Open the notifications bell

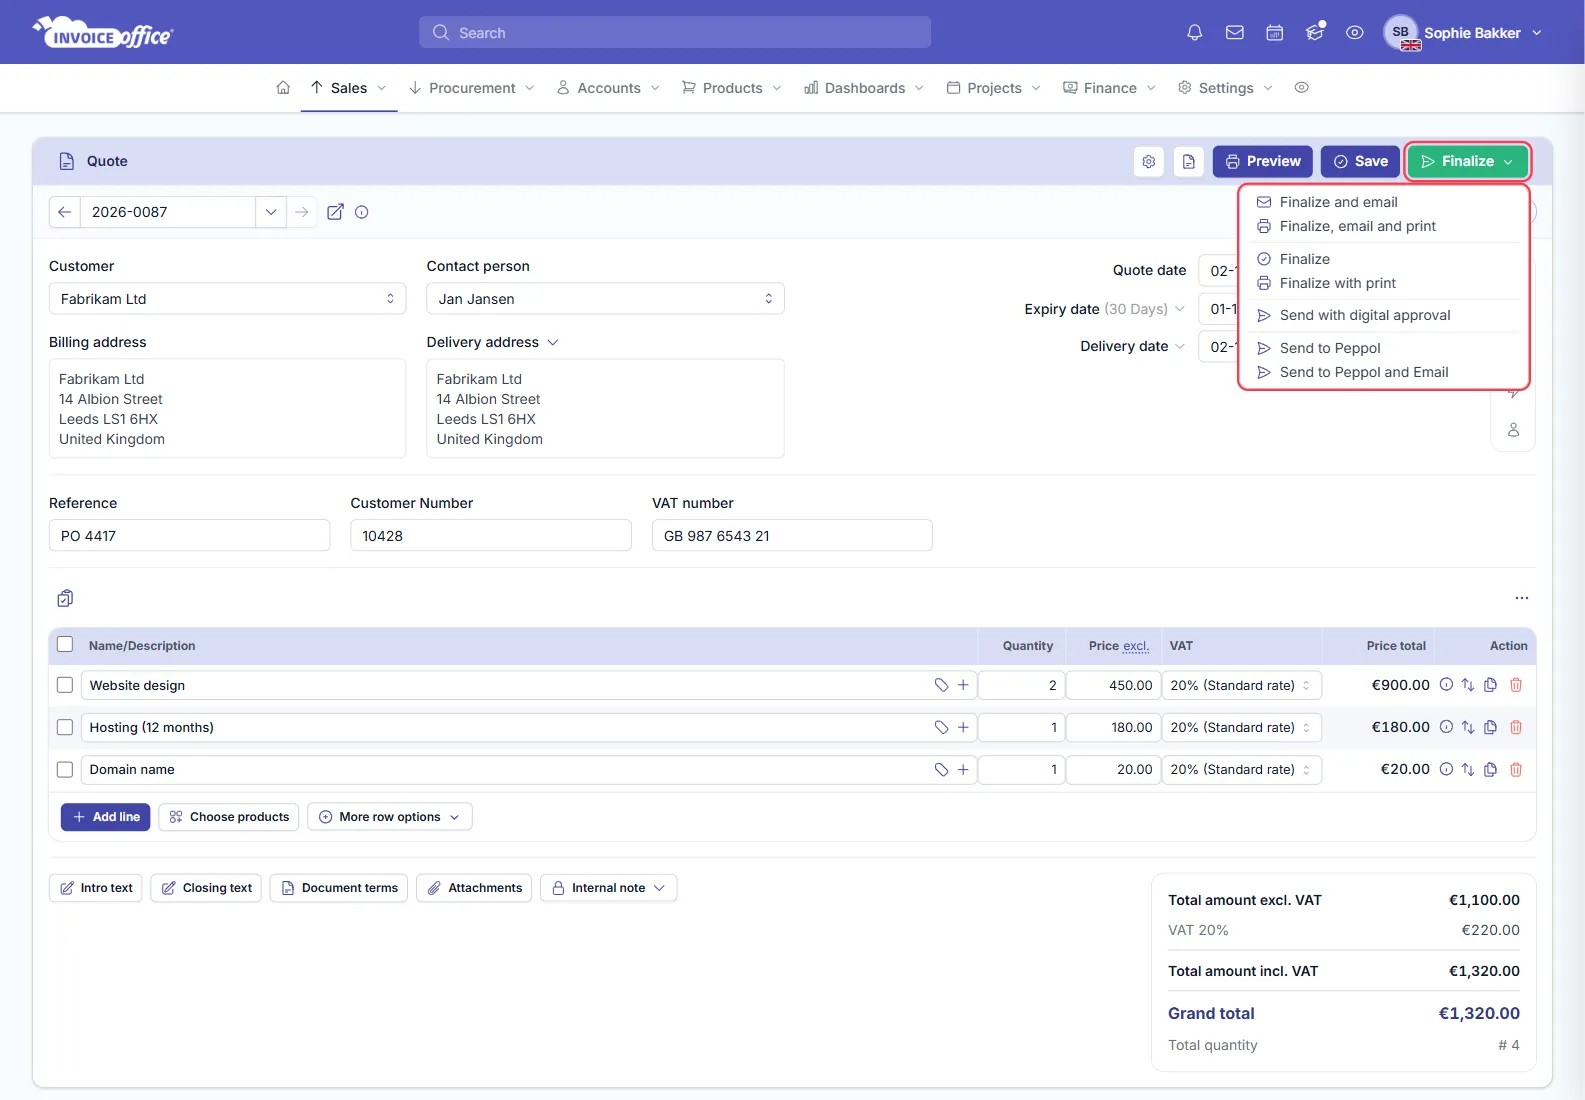click(x=1194, y=33)
